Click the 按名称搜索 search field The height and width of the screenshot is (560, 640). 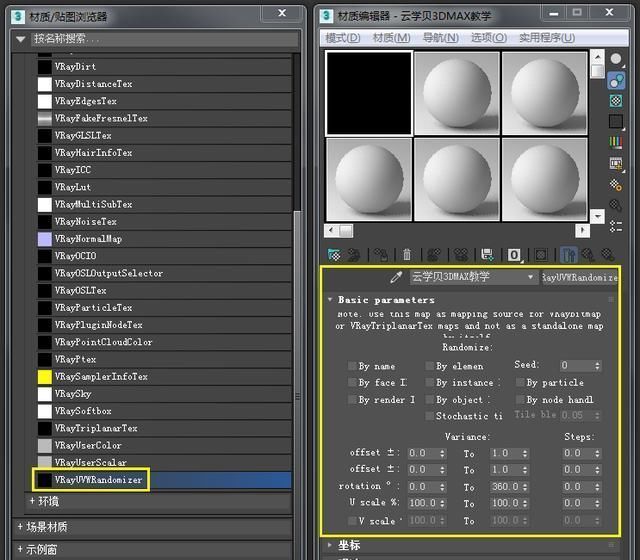point(164,39)
